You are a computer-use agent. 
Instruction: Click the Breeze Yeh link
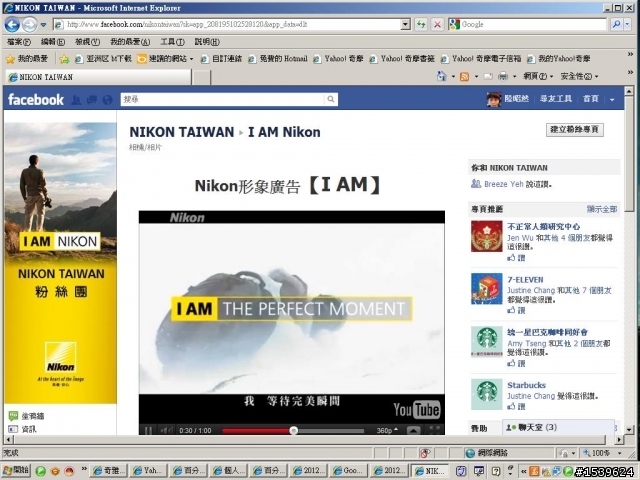(504, 184)
